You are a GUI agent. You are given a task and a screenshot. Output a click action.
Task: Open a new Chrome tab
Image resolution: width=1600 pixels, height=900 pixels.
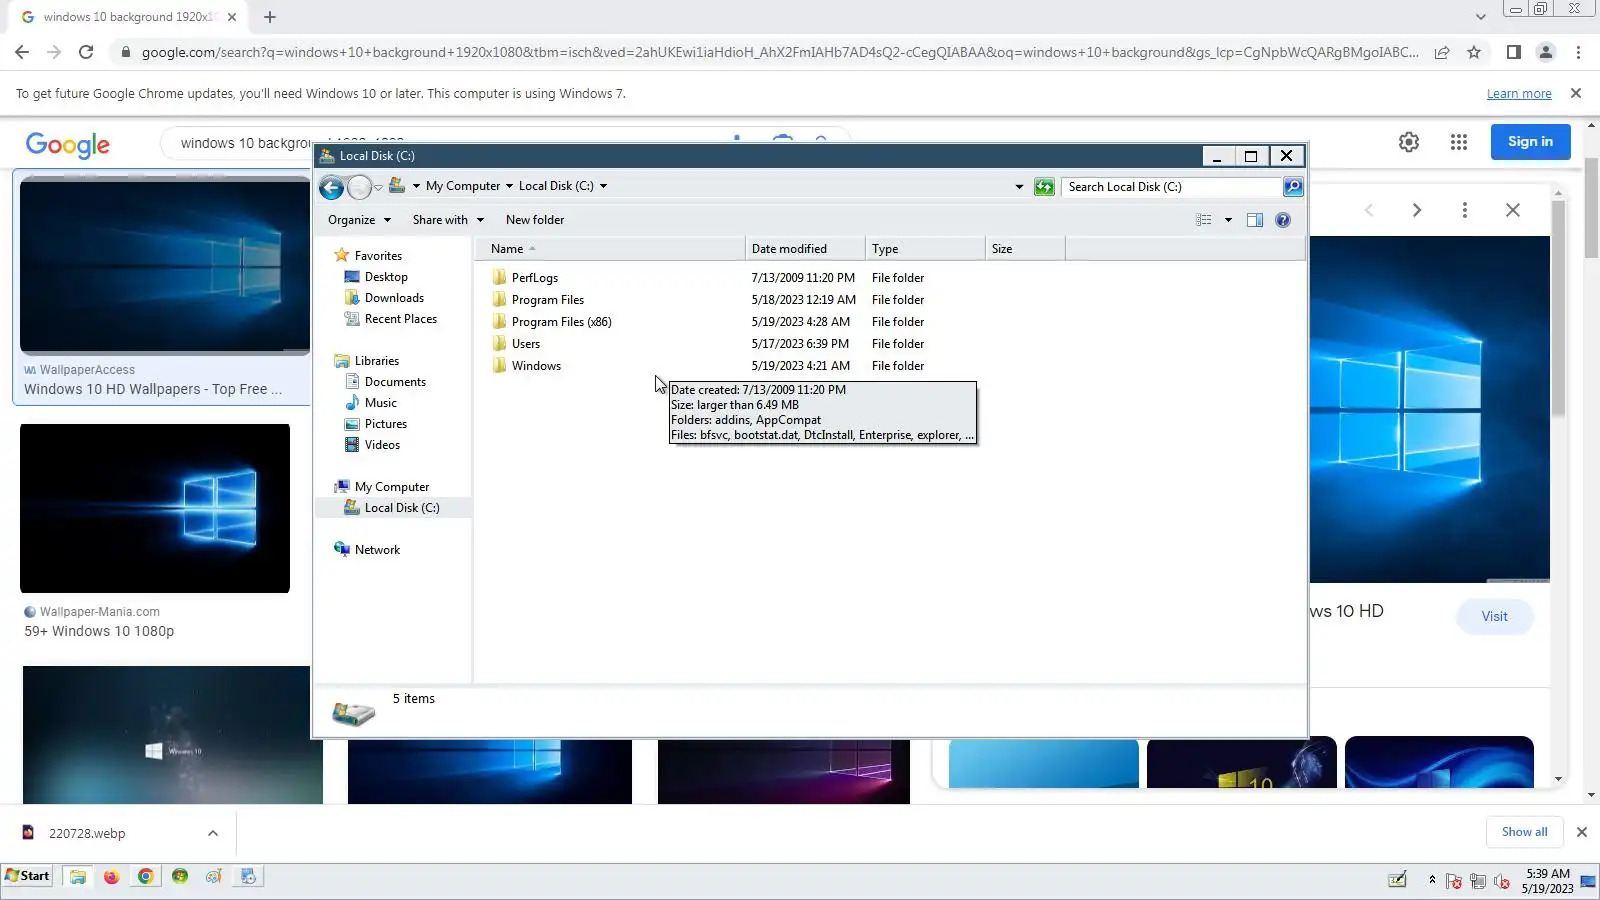tap(270, 17)
